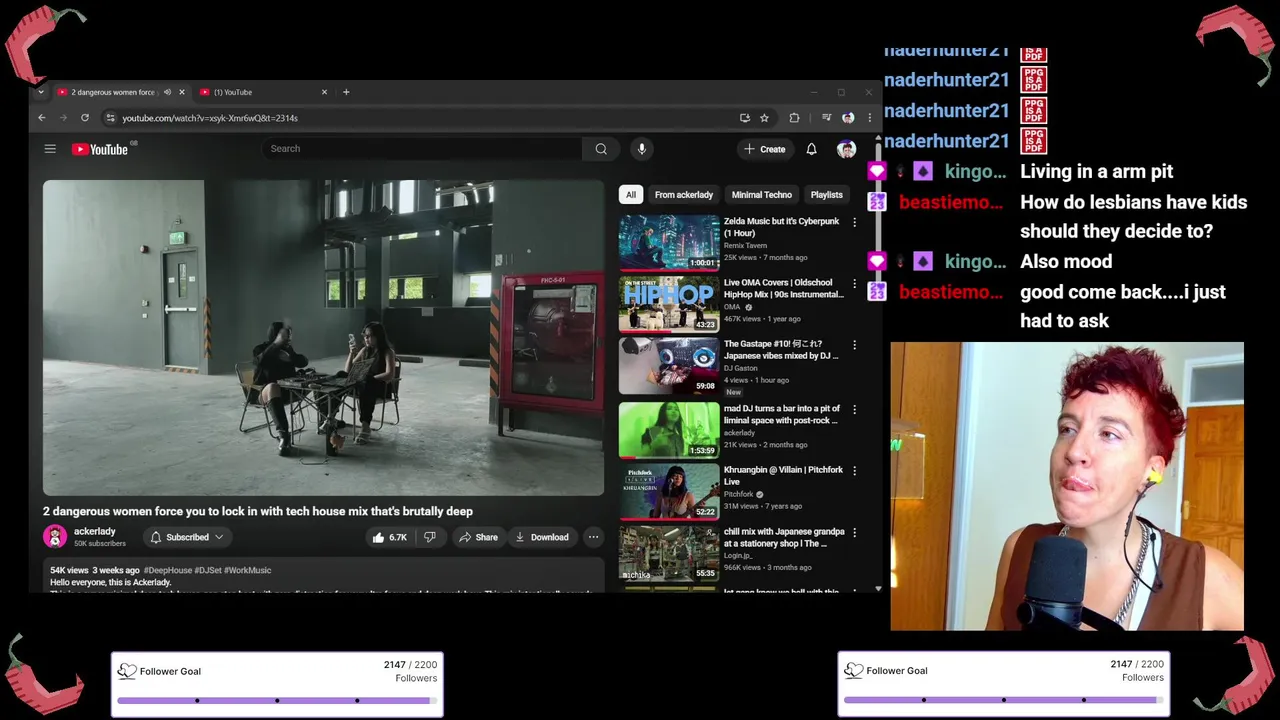The image size is (1280, 720).
Task: Select 'Minimal Techno' filter chip
Action: tap(762, 195)
